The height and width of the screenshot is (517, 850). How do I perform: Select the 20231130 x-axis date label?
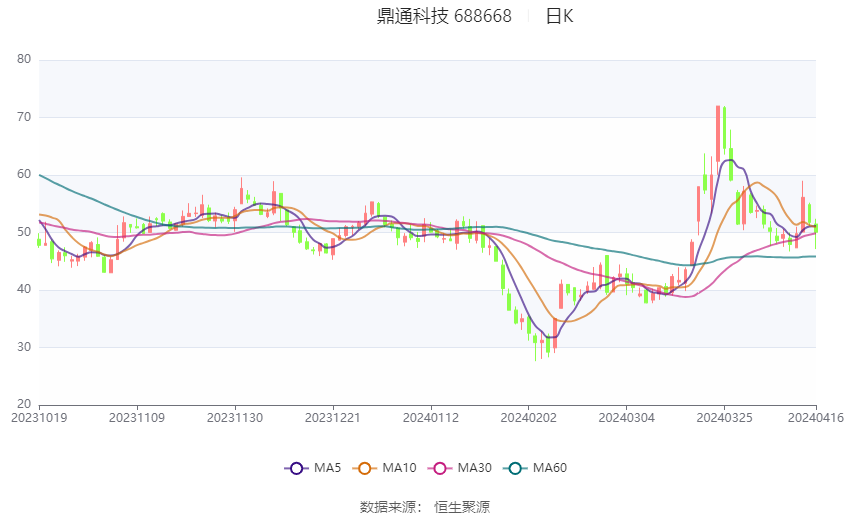[235, 418]
